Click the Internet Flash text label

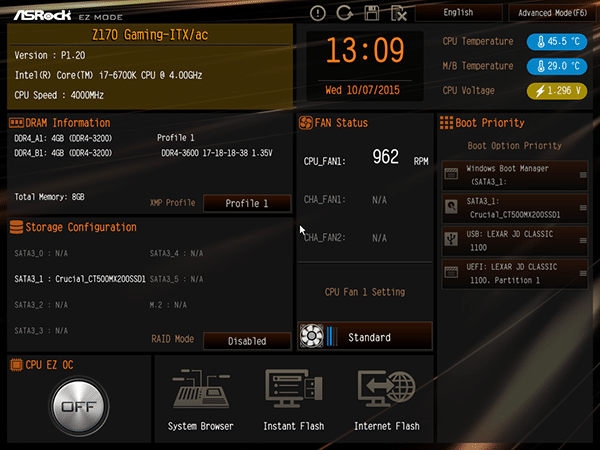[387, 426]
